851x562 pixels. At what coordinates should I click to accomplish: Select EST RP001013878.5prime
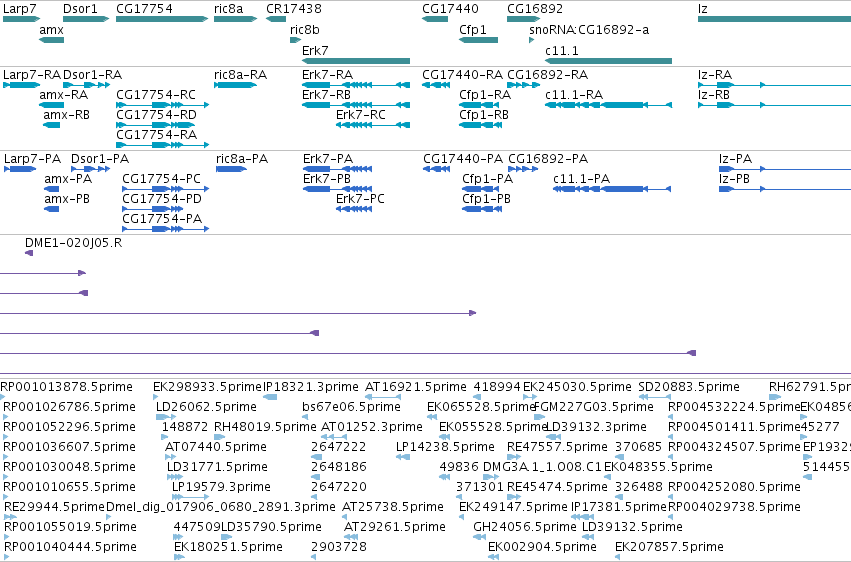coord(66,387)
